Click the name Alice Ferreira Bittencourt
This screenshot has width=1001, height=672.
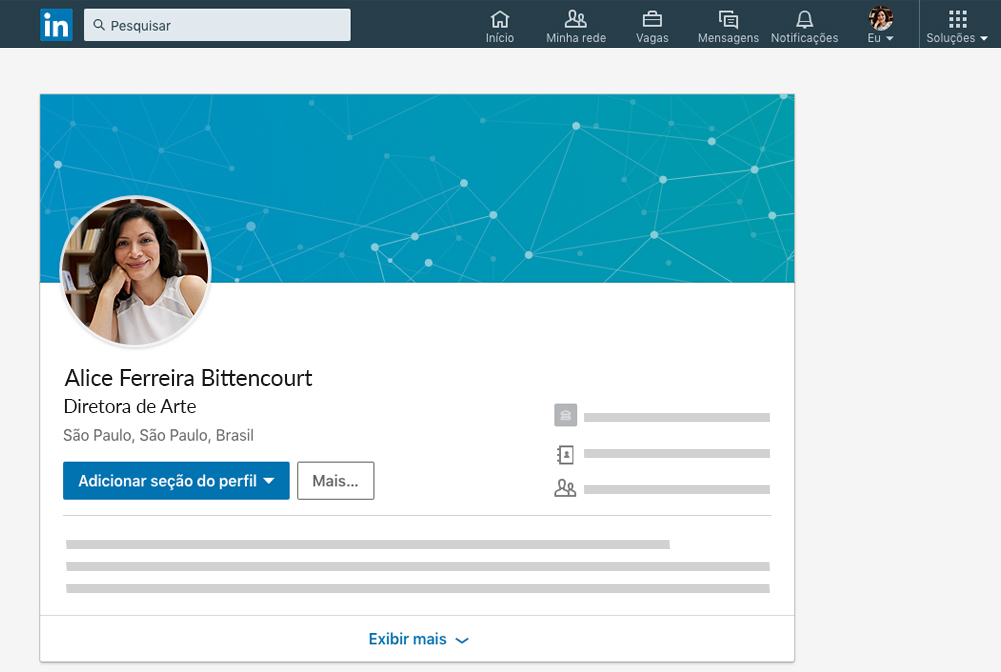pos(188,378)
